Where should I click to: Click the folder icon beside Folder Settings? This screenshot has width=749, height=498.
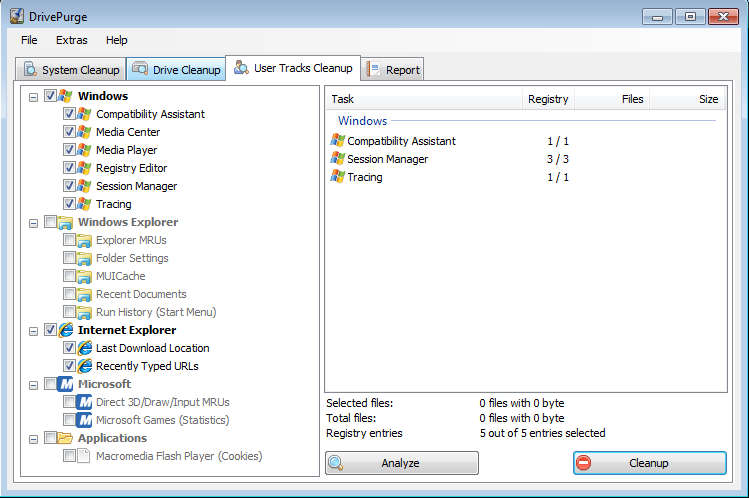pyautogui.click(x=84, y=259)
